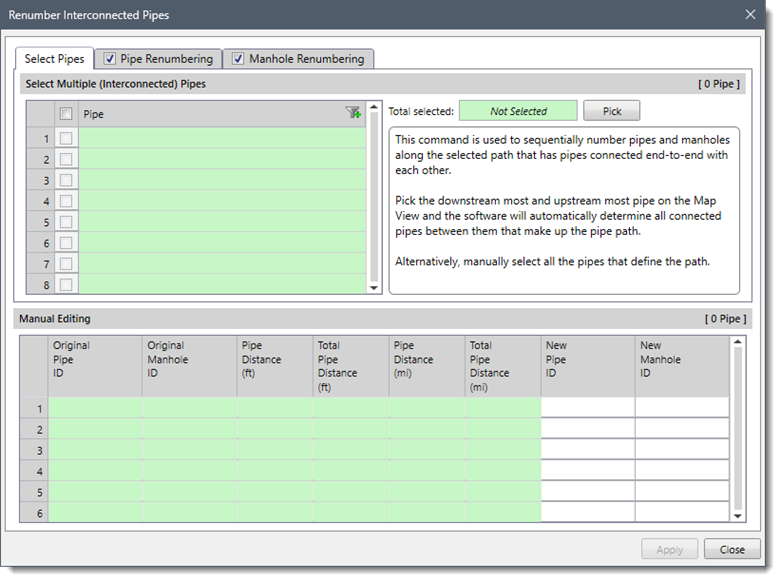Toggle the Manhole Renumbering tab checkbox
Image resolution: width=780 pixels, height=581 pixels.
click(x=238, y=59)
